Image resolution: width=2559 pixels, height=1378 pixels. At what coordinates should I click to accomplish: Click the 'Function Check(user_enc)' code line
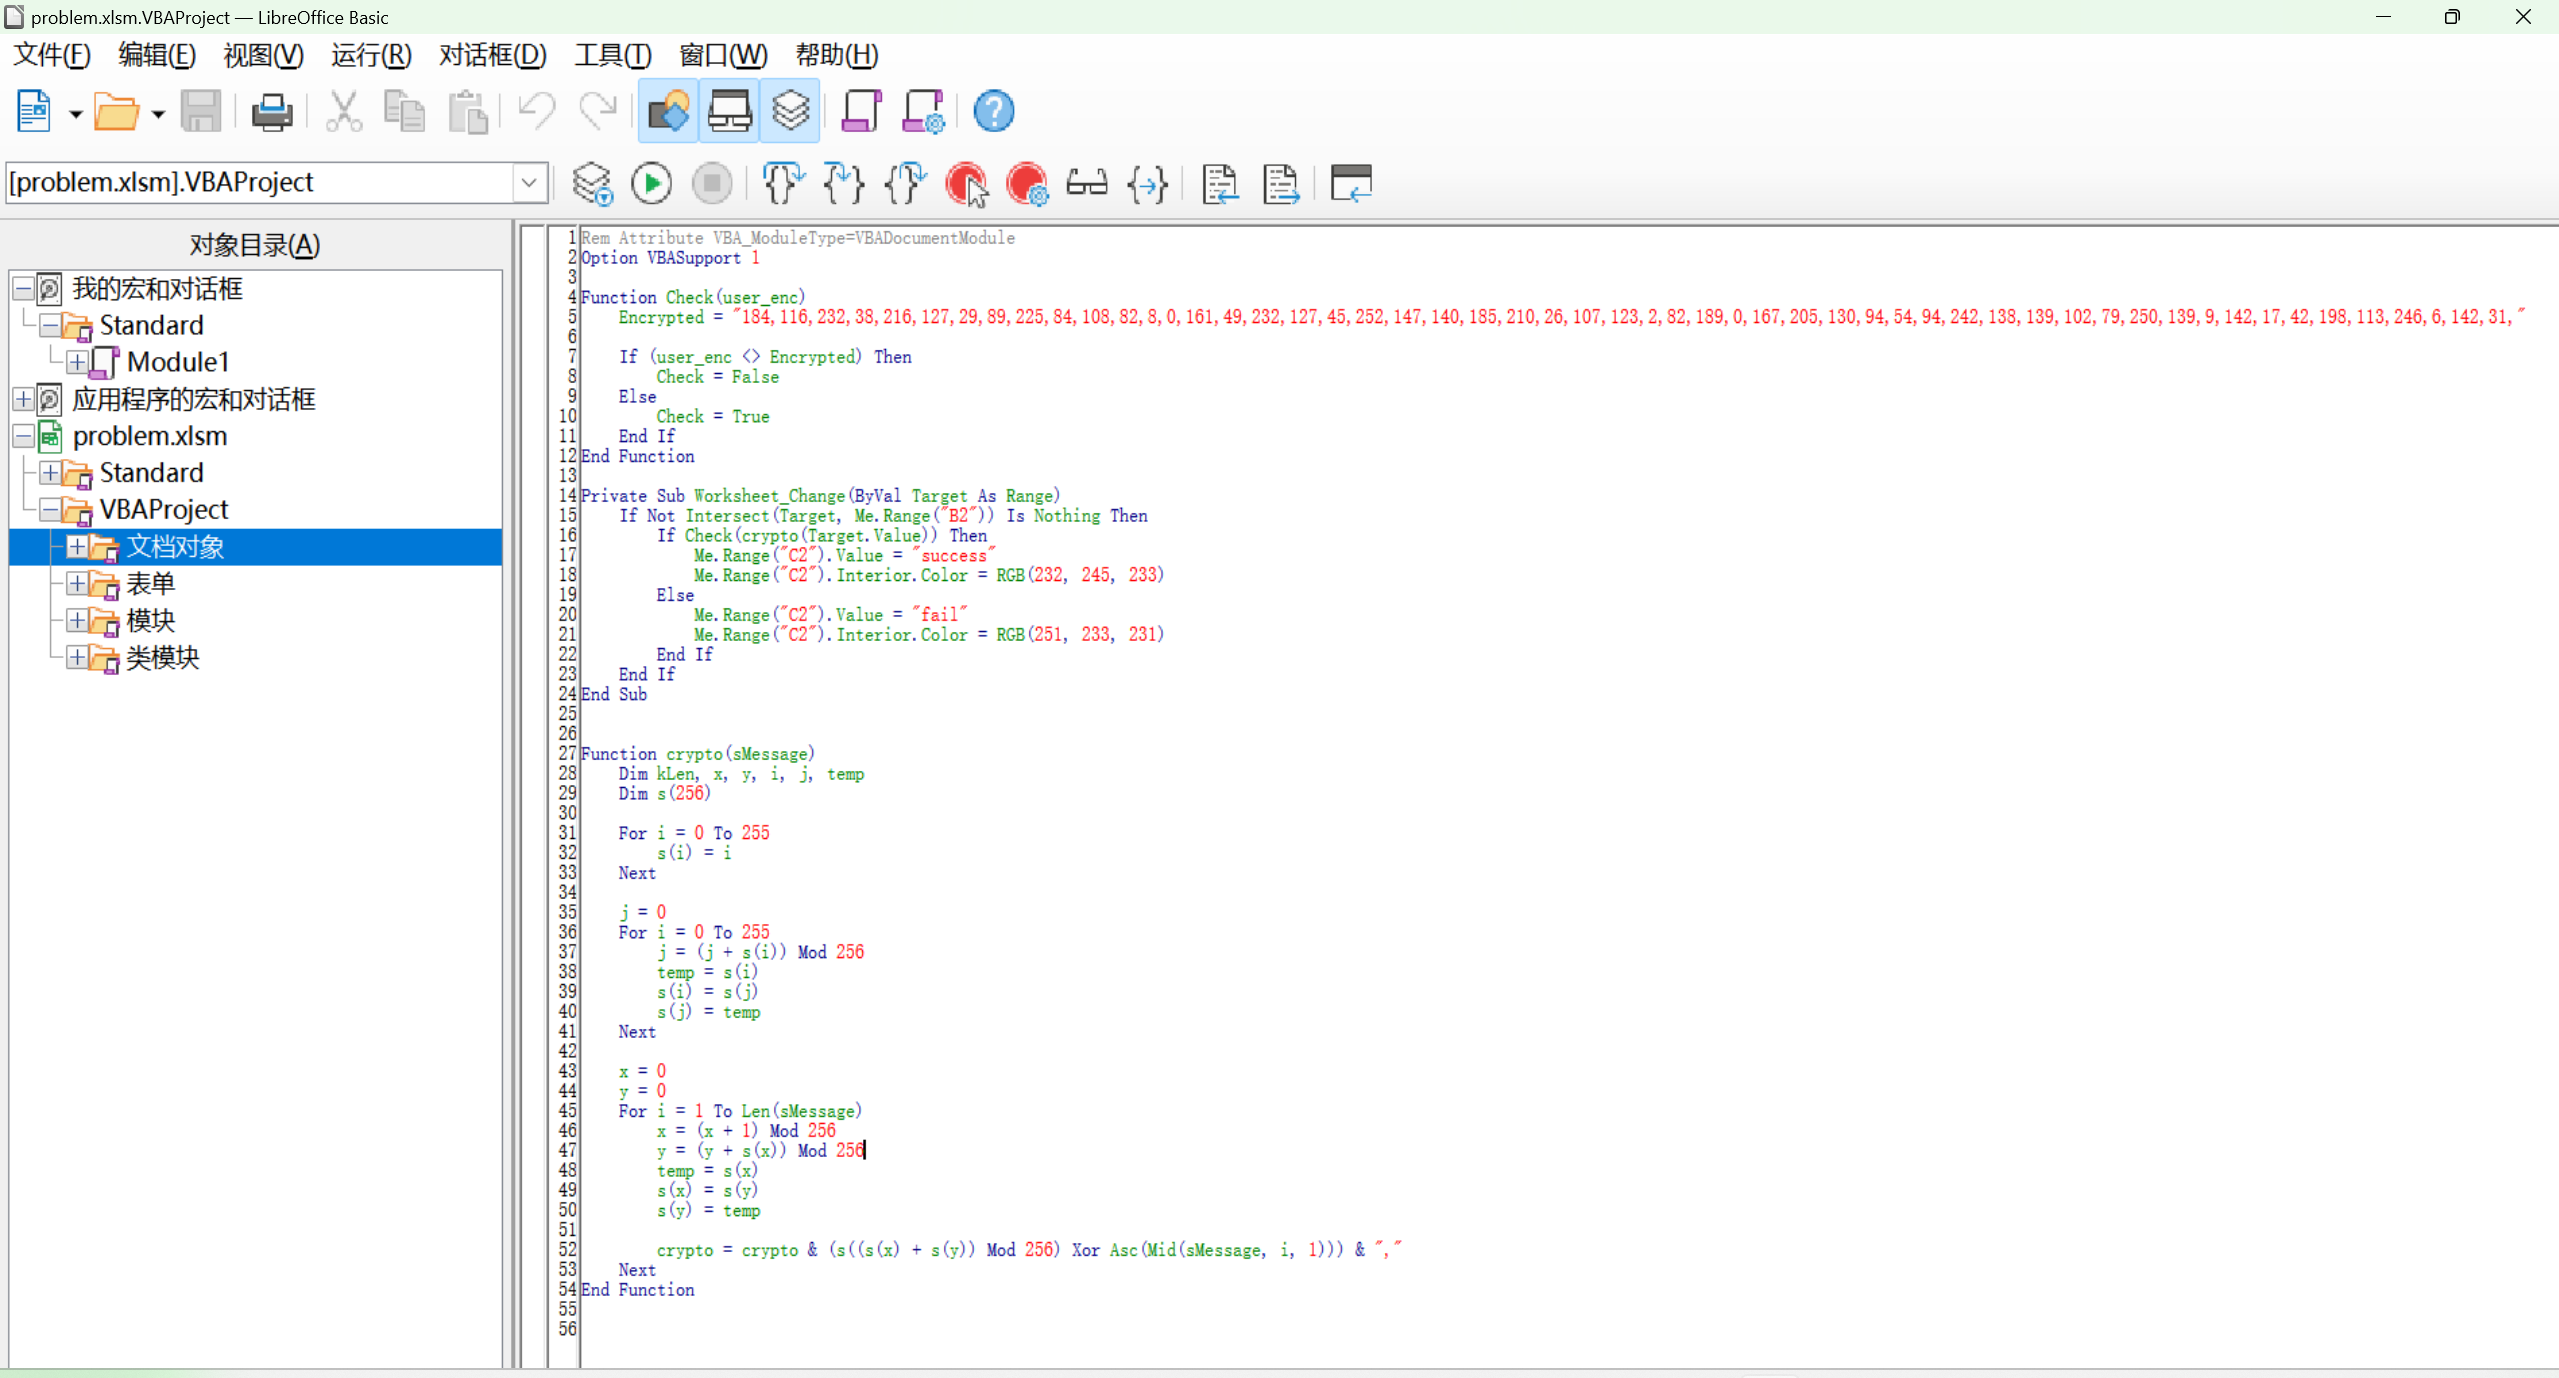click(693, 297)
